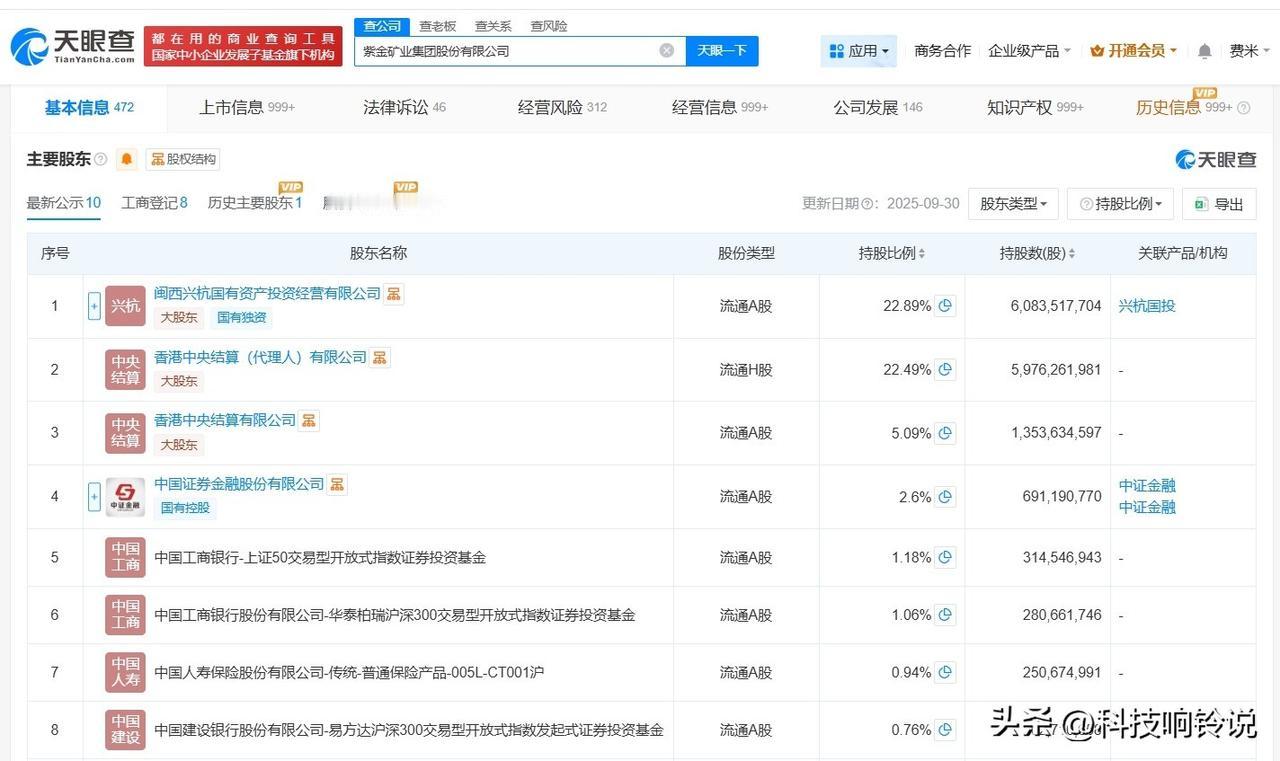Expand row 4 中国证券金融 with plus button
This screenshot has height=761, width=1280.
(94, 497)
